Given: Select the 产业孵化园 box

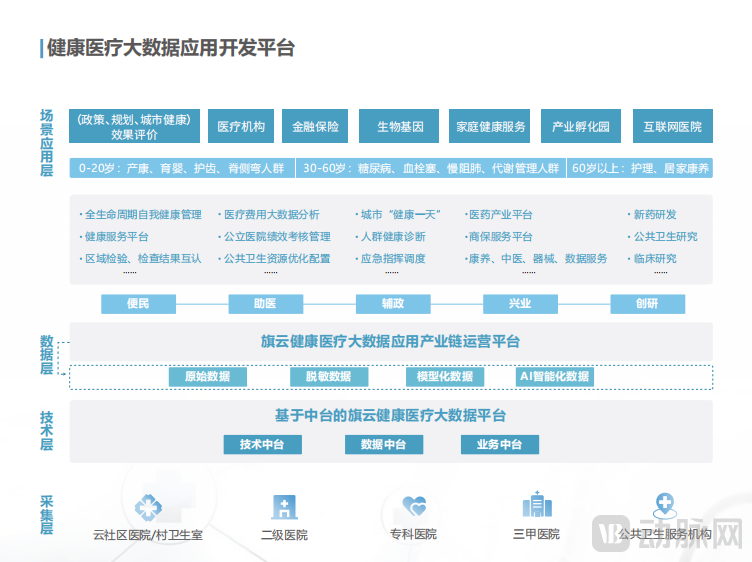Looking at the screenshot, I should [581, 126].
